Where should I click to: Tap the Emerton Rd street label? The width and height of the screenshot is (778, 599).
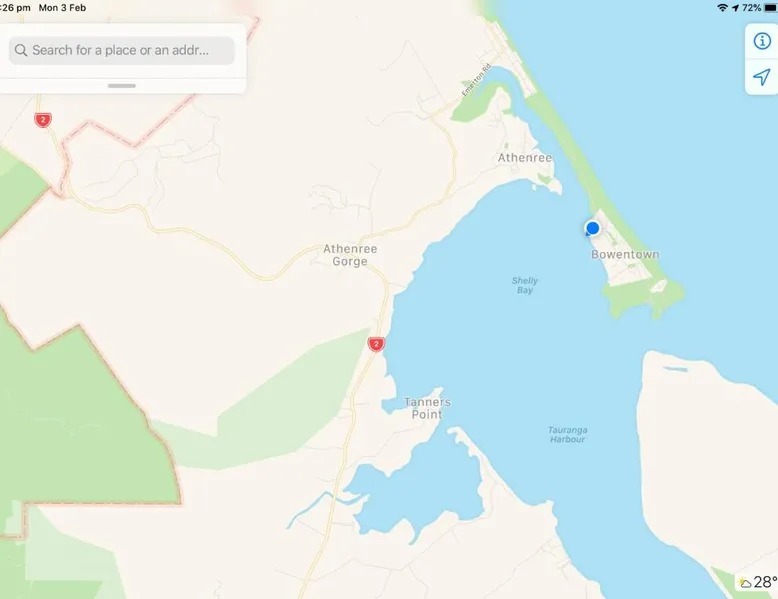click(x=476, y=80)
